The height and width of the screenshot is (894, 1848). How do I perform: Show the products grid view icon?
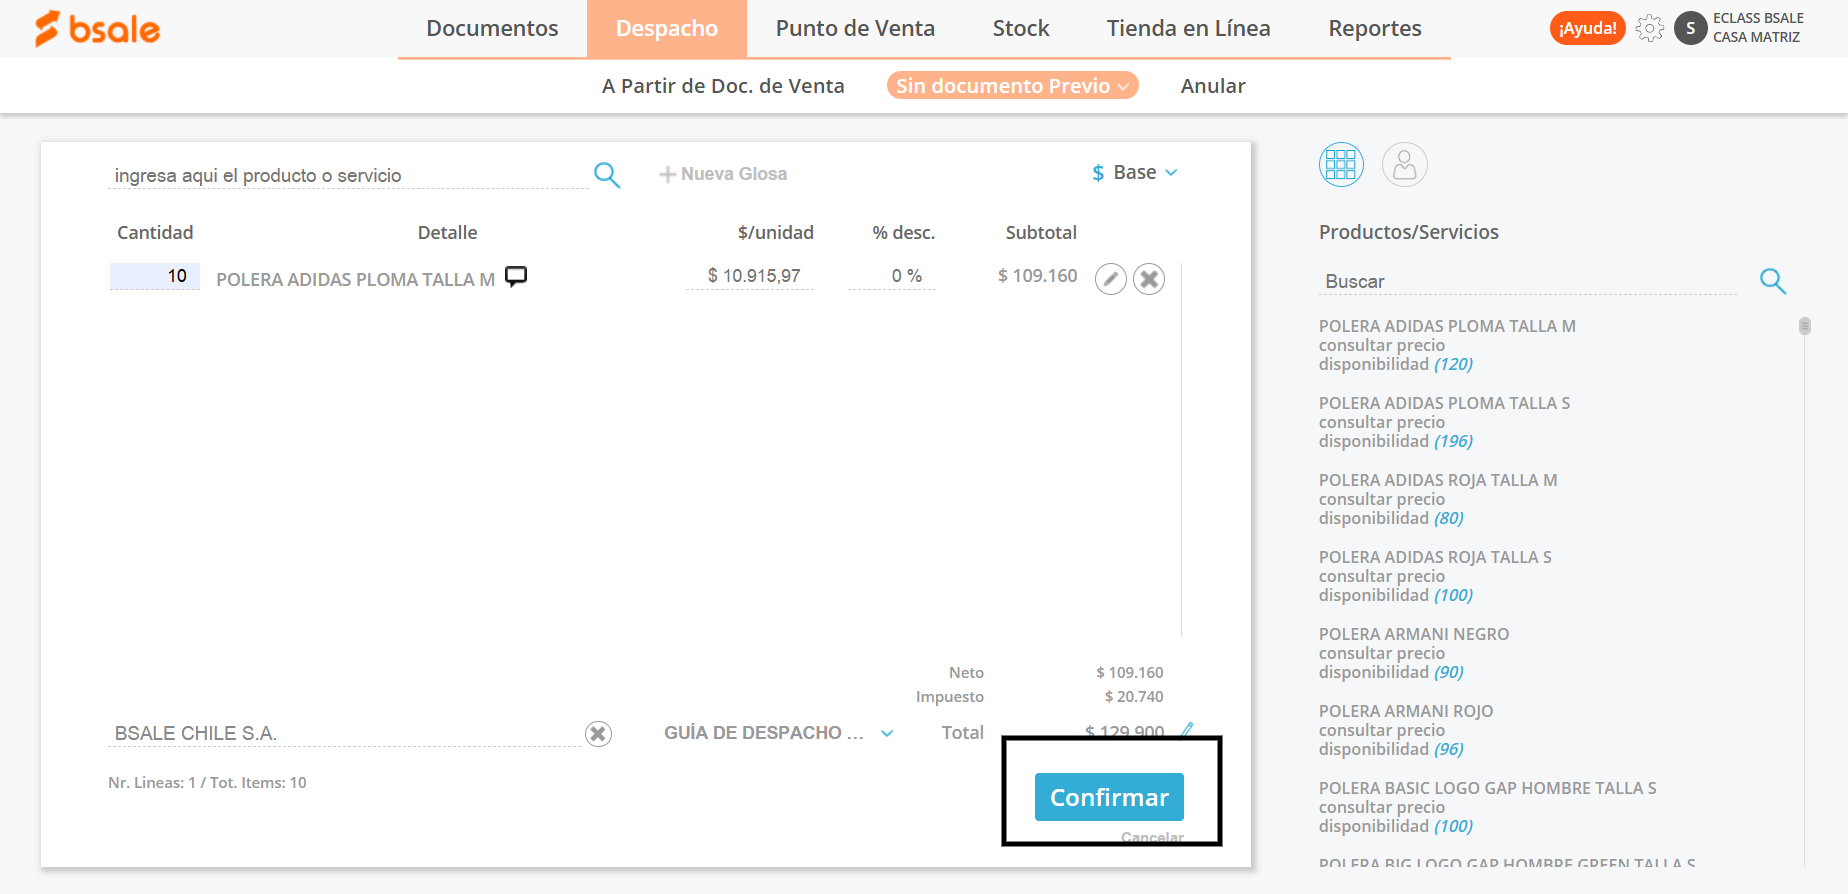click(x=1341, y=164)
